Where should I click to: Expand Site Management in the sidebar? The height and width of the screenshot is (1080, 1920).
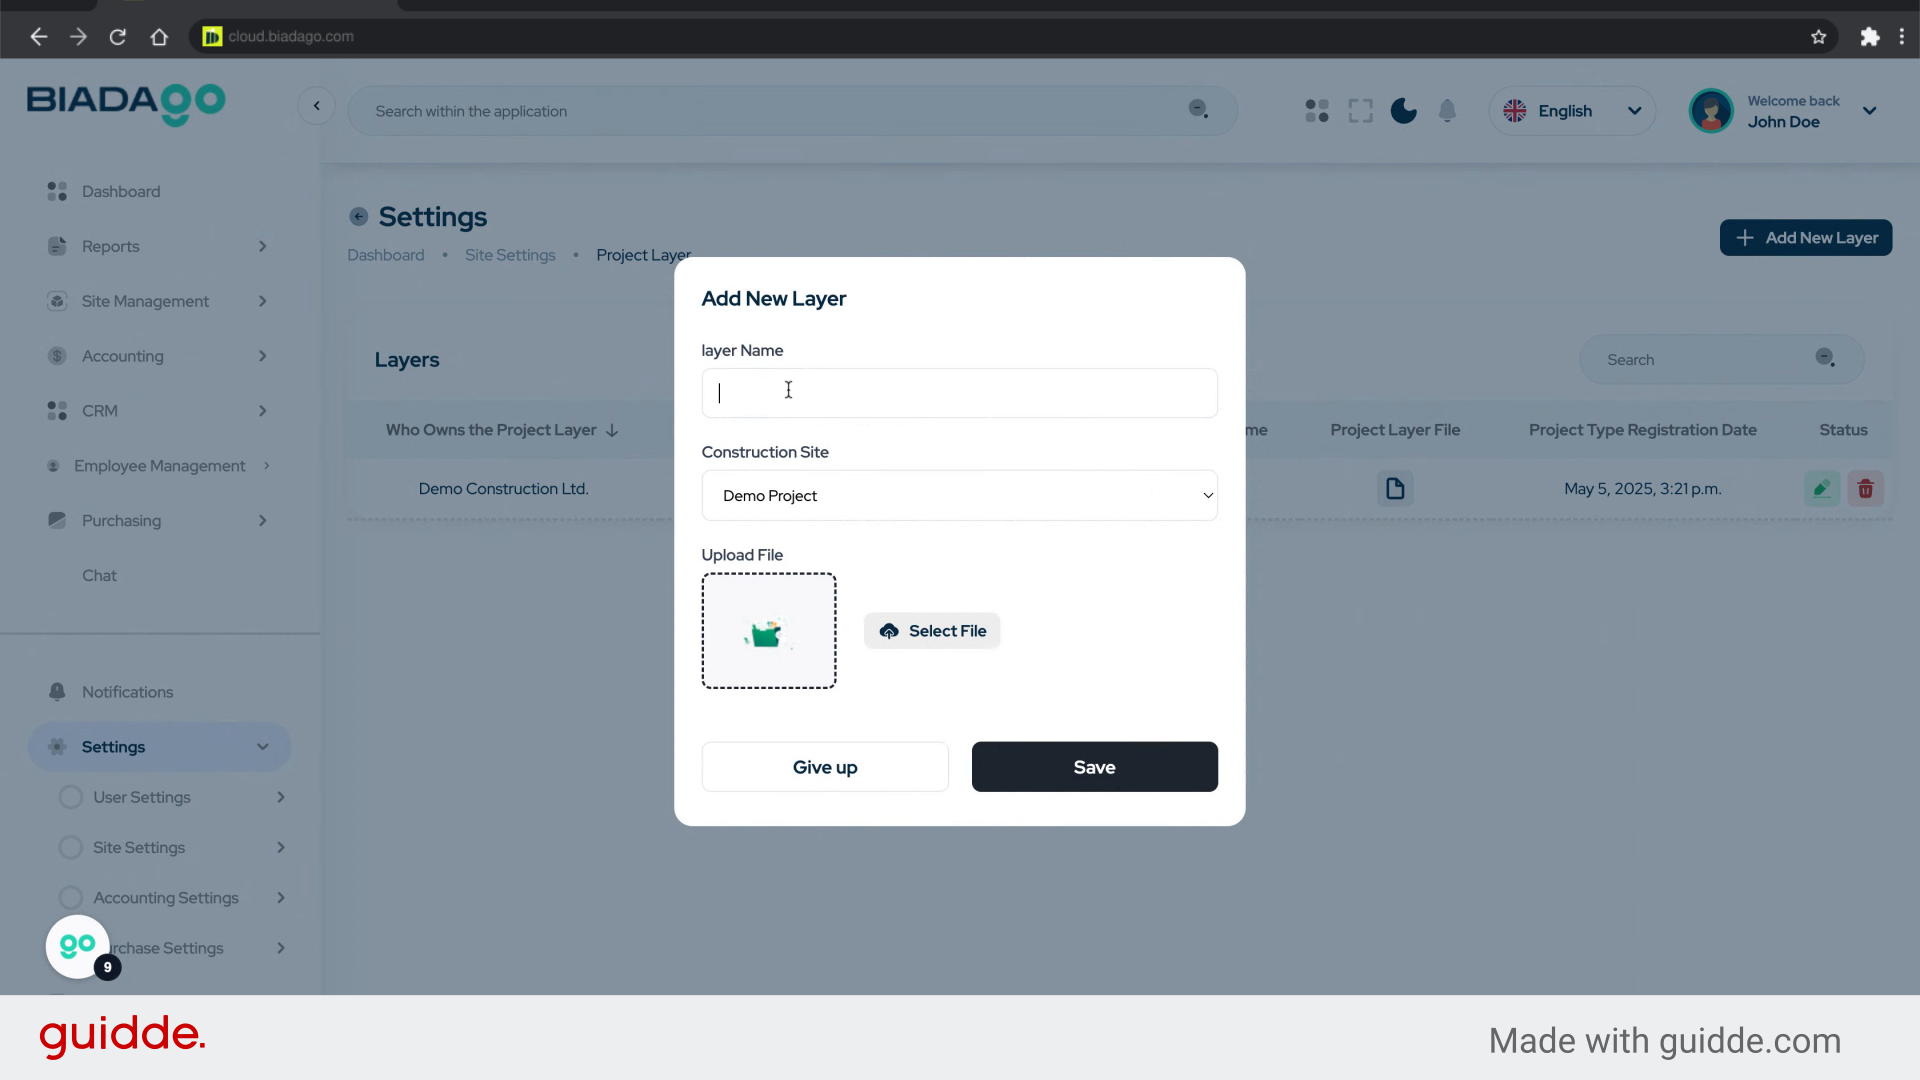click(x=145, y=301)
